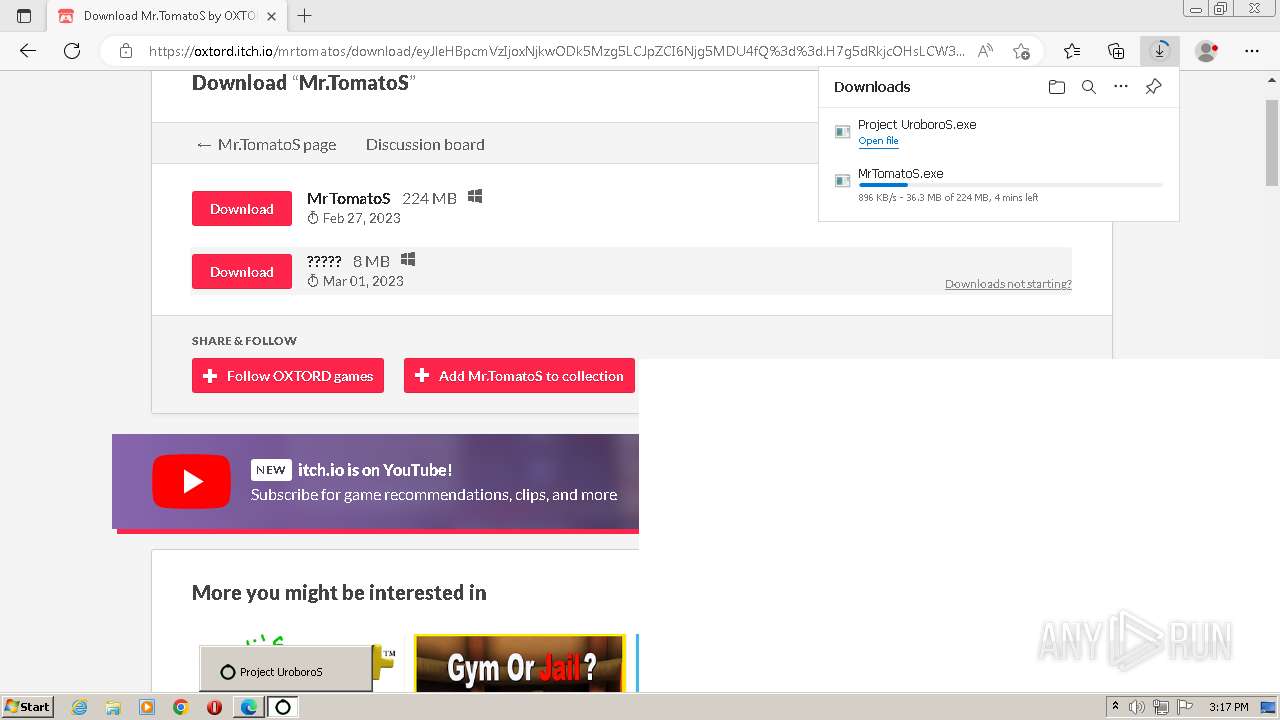Viewport: 1280px width, 720px height.
Task: Click the YouTube play logo in the banner
Action: [x=191, y=482]
